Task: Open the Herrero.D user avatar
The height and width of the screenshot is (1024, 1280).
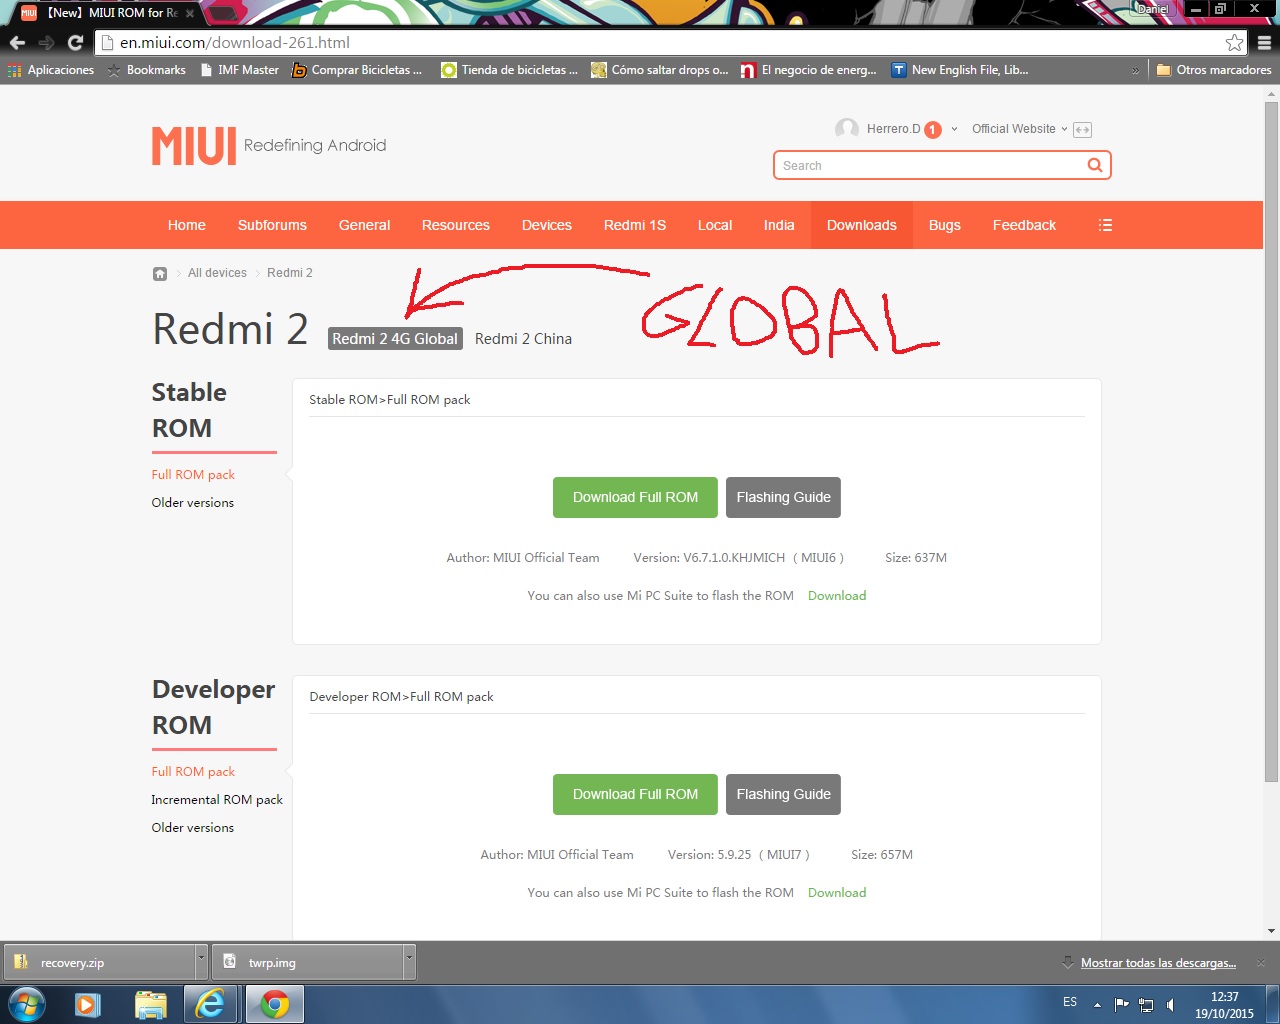Action: [847, 129]
